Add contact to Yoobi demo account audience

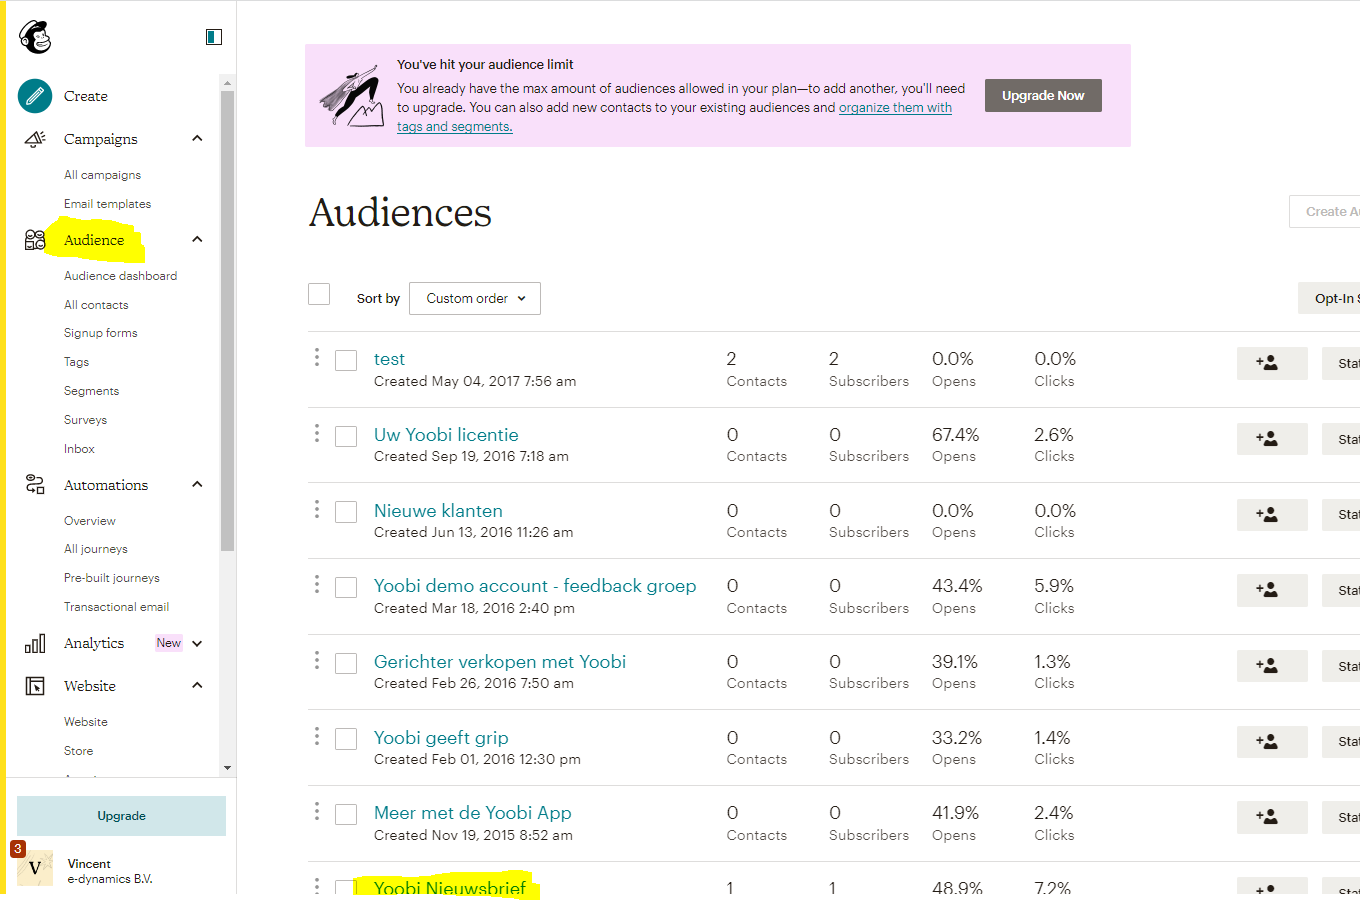1272,590
